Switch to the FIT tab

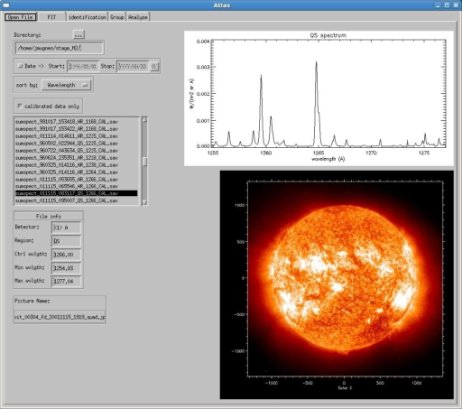click(51, 17)
